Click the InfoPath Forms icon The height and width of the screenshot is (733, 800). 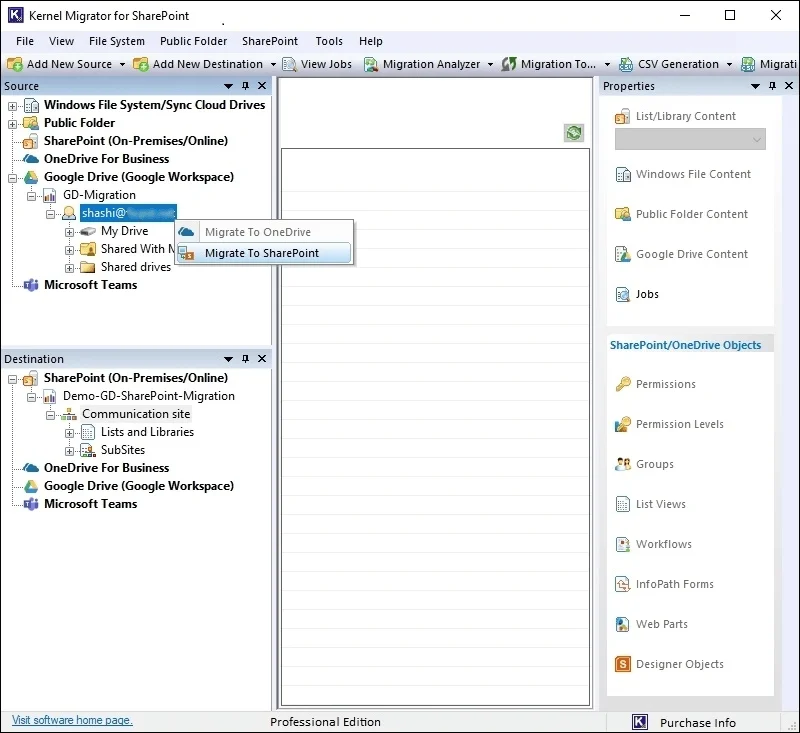coord(622,584)
